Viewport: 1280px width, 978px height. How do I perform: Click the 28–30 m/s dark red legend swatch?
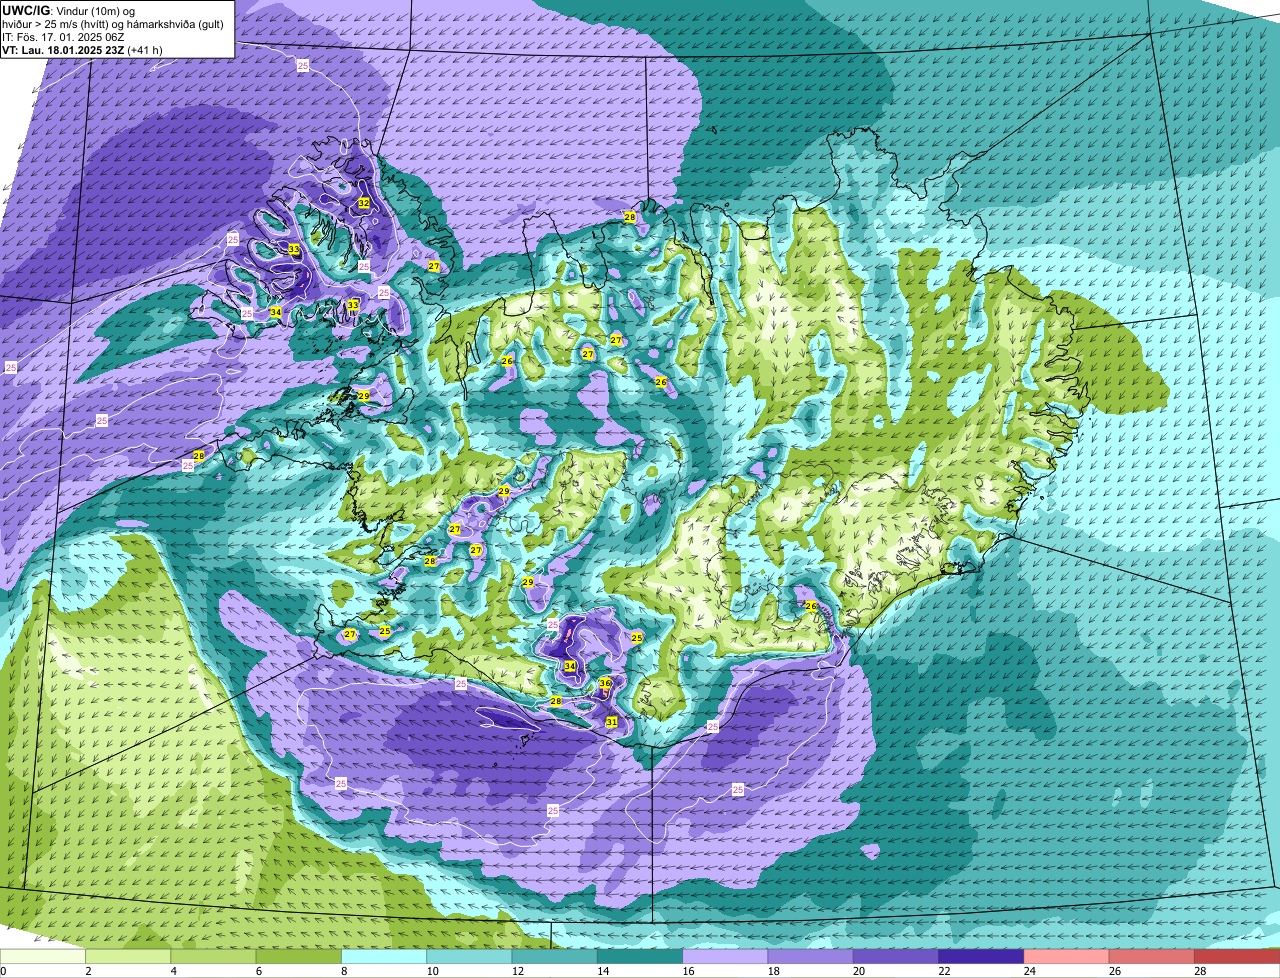1237,956
